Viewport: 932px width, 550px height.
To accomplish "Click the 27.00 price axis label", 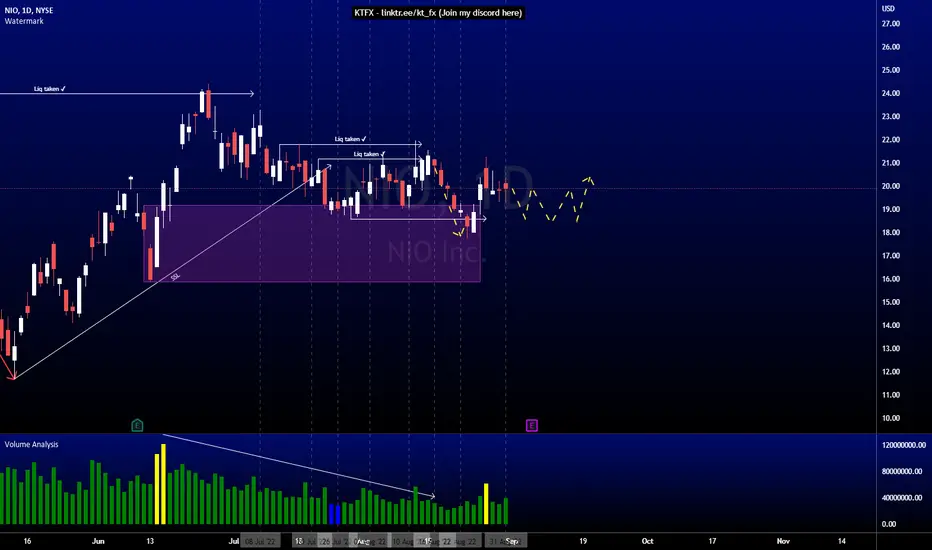I will 890,24.
